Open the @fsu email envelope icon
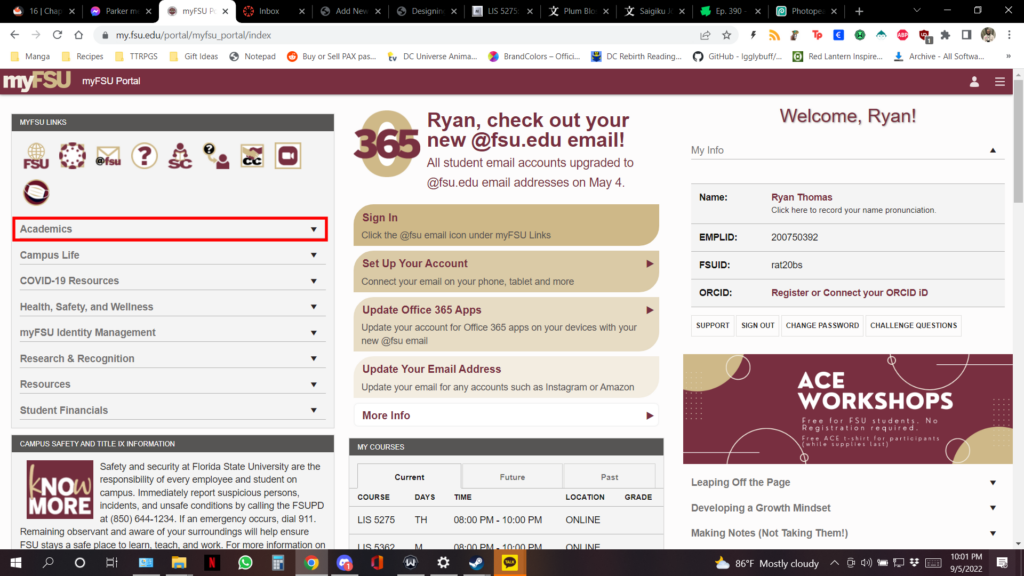Image resolution: width=1024 pixels, height=576 pixels. (x=108, y=156)
